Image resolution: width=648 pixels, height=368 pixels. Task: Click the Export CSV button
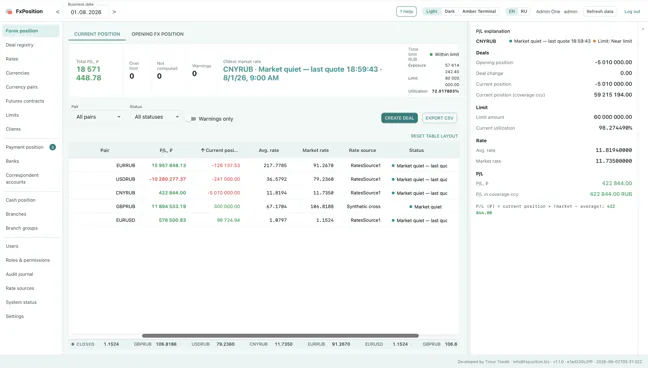coord(439,118)
